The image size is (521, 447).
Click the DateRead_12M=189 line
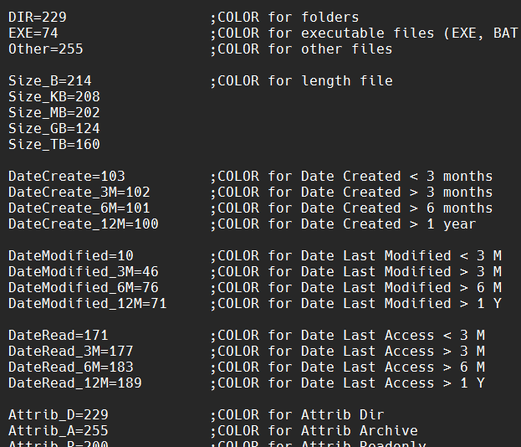point(75,383)
